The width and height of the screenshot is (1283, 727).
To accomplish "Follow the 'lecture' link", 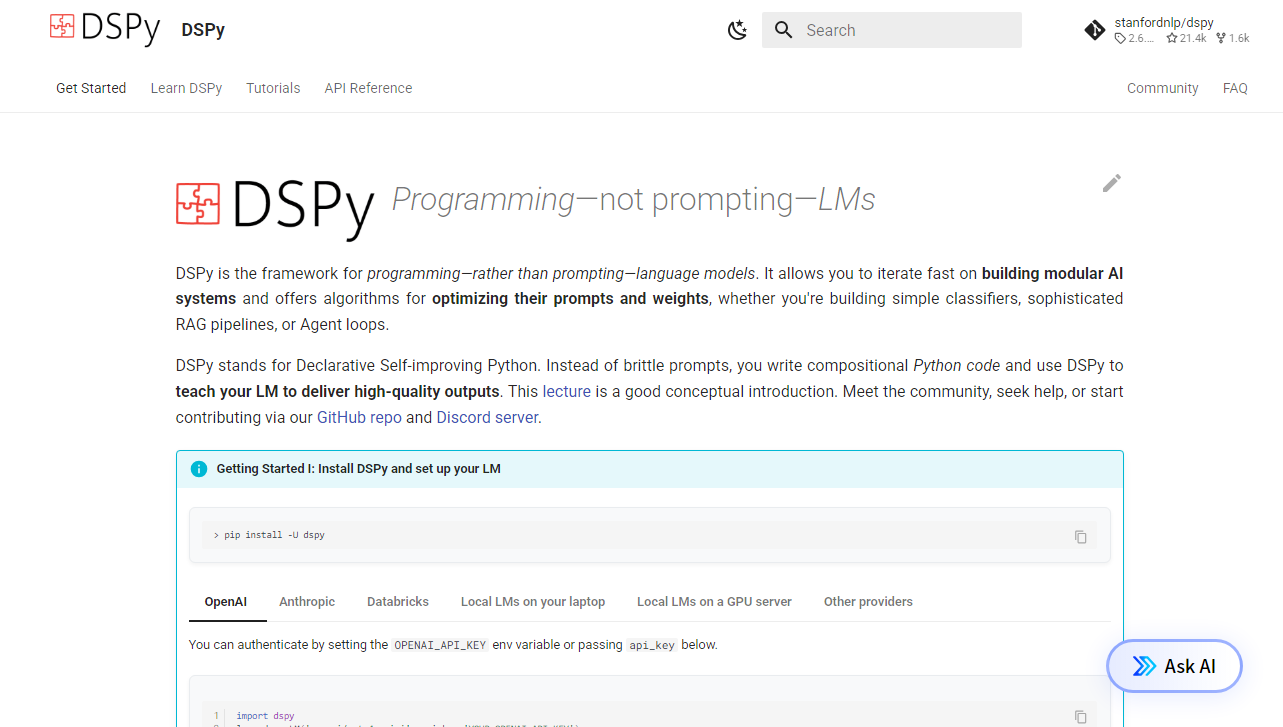I will (x=567, y=391).
